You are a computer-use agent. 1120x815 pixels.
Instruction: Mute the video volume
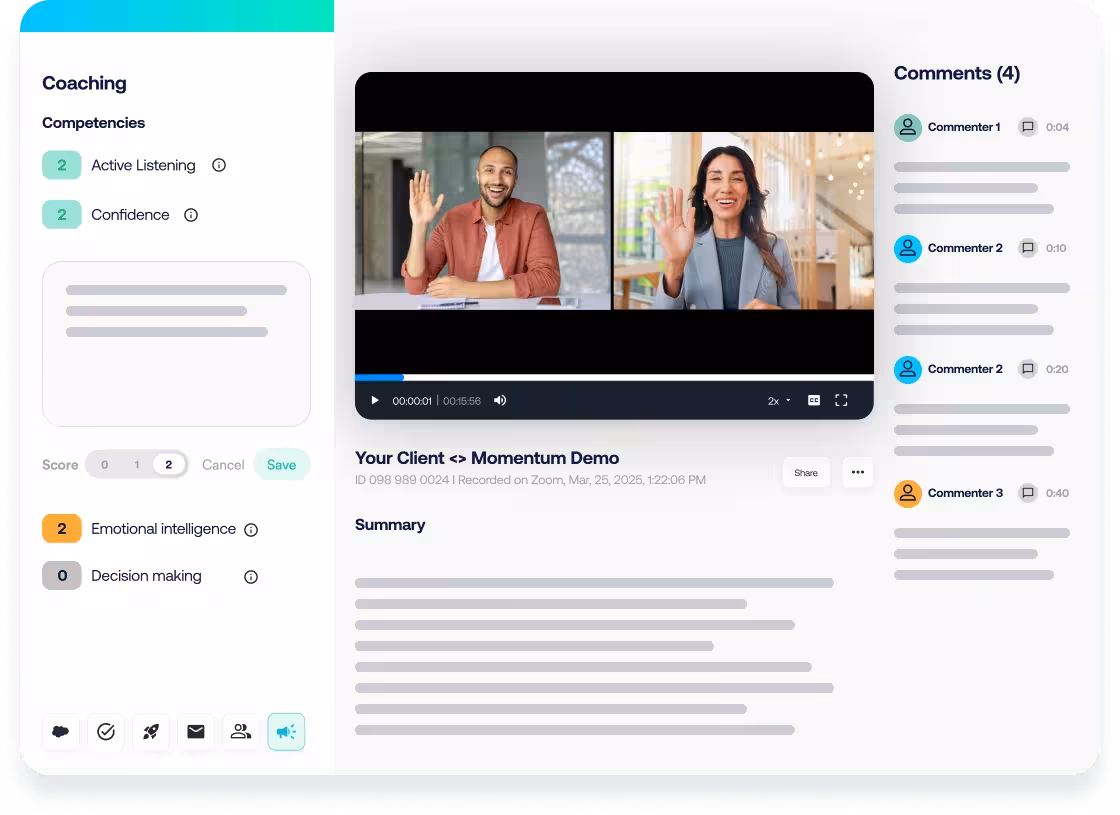click(500, 401)
